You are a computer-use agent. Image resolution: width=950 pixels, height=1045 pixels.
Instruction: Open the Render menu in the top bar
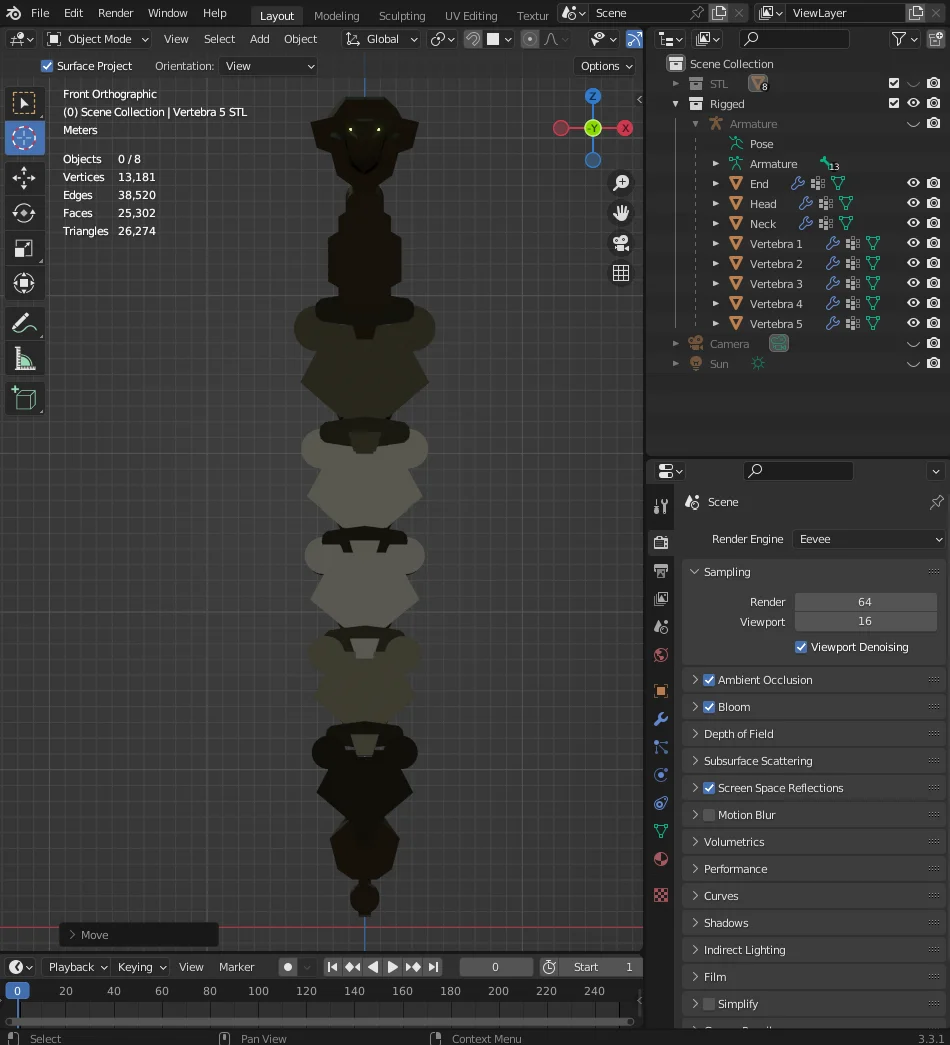(115, 13)
